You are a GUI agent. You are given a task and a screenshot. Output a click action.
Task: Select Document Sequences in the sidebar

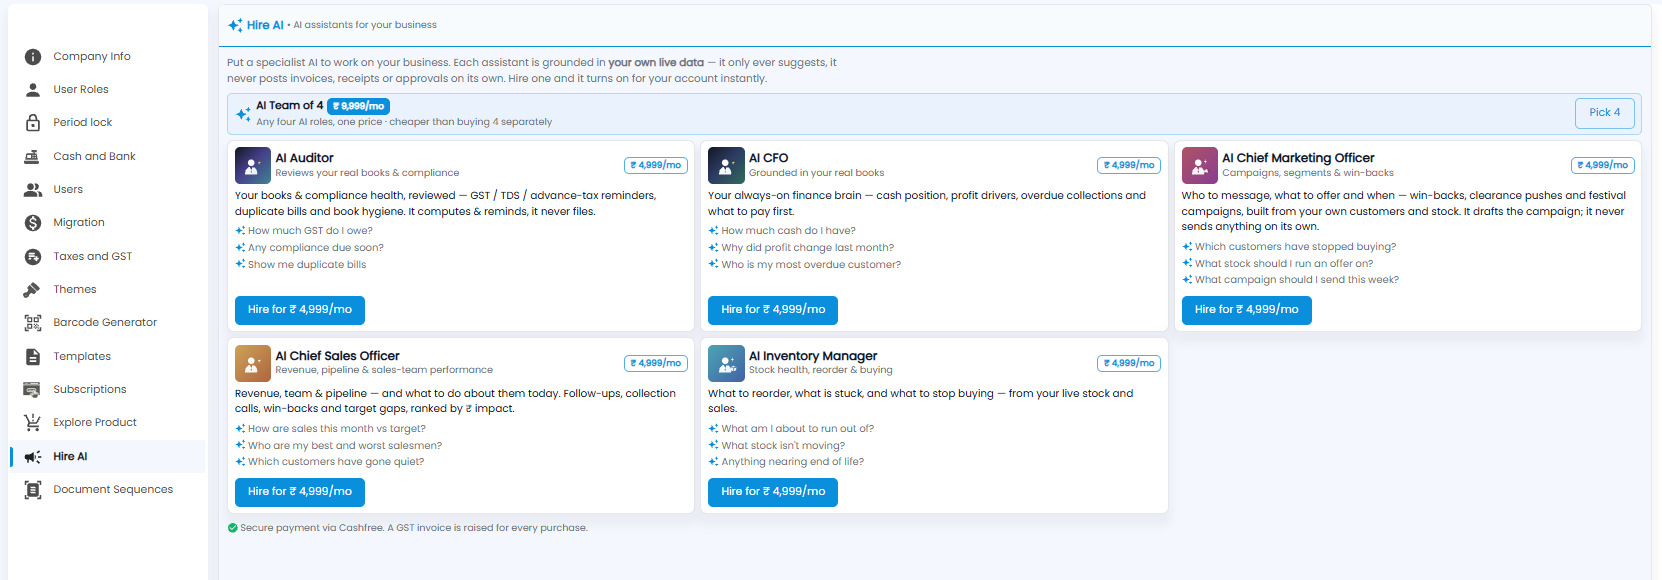[107, 490]
